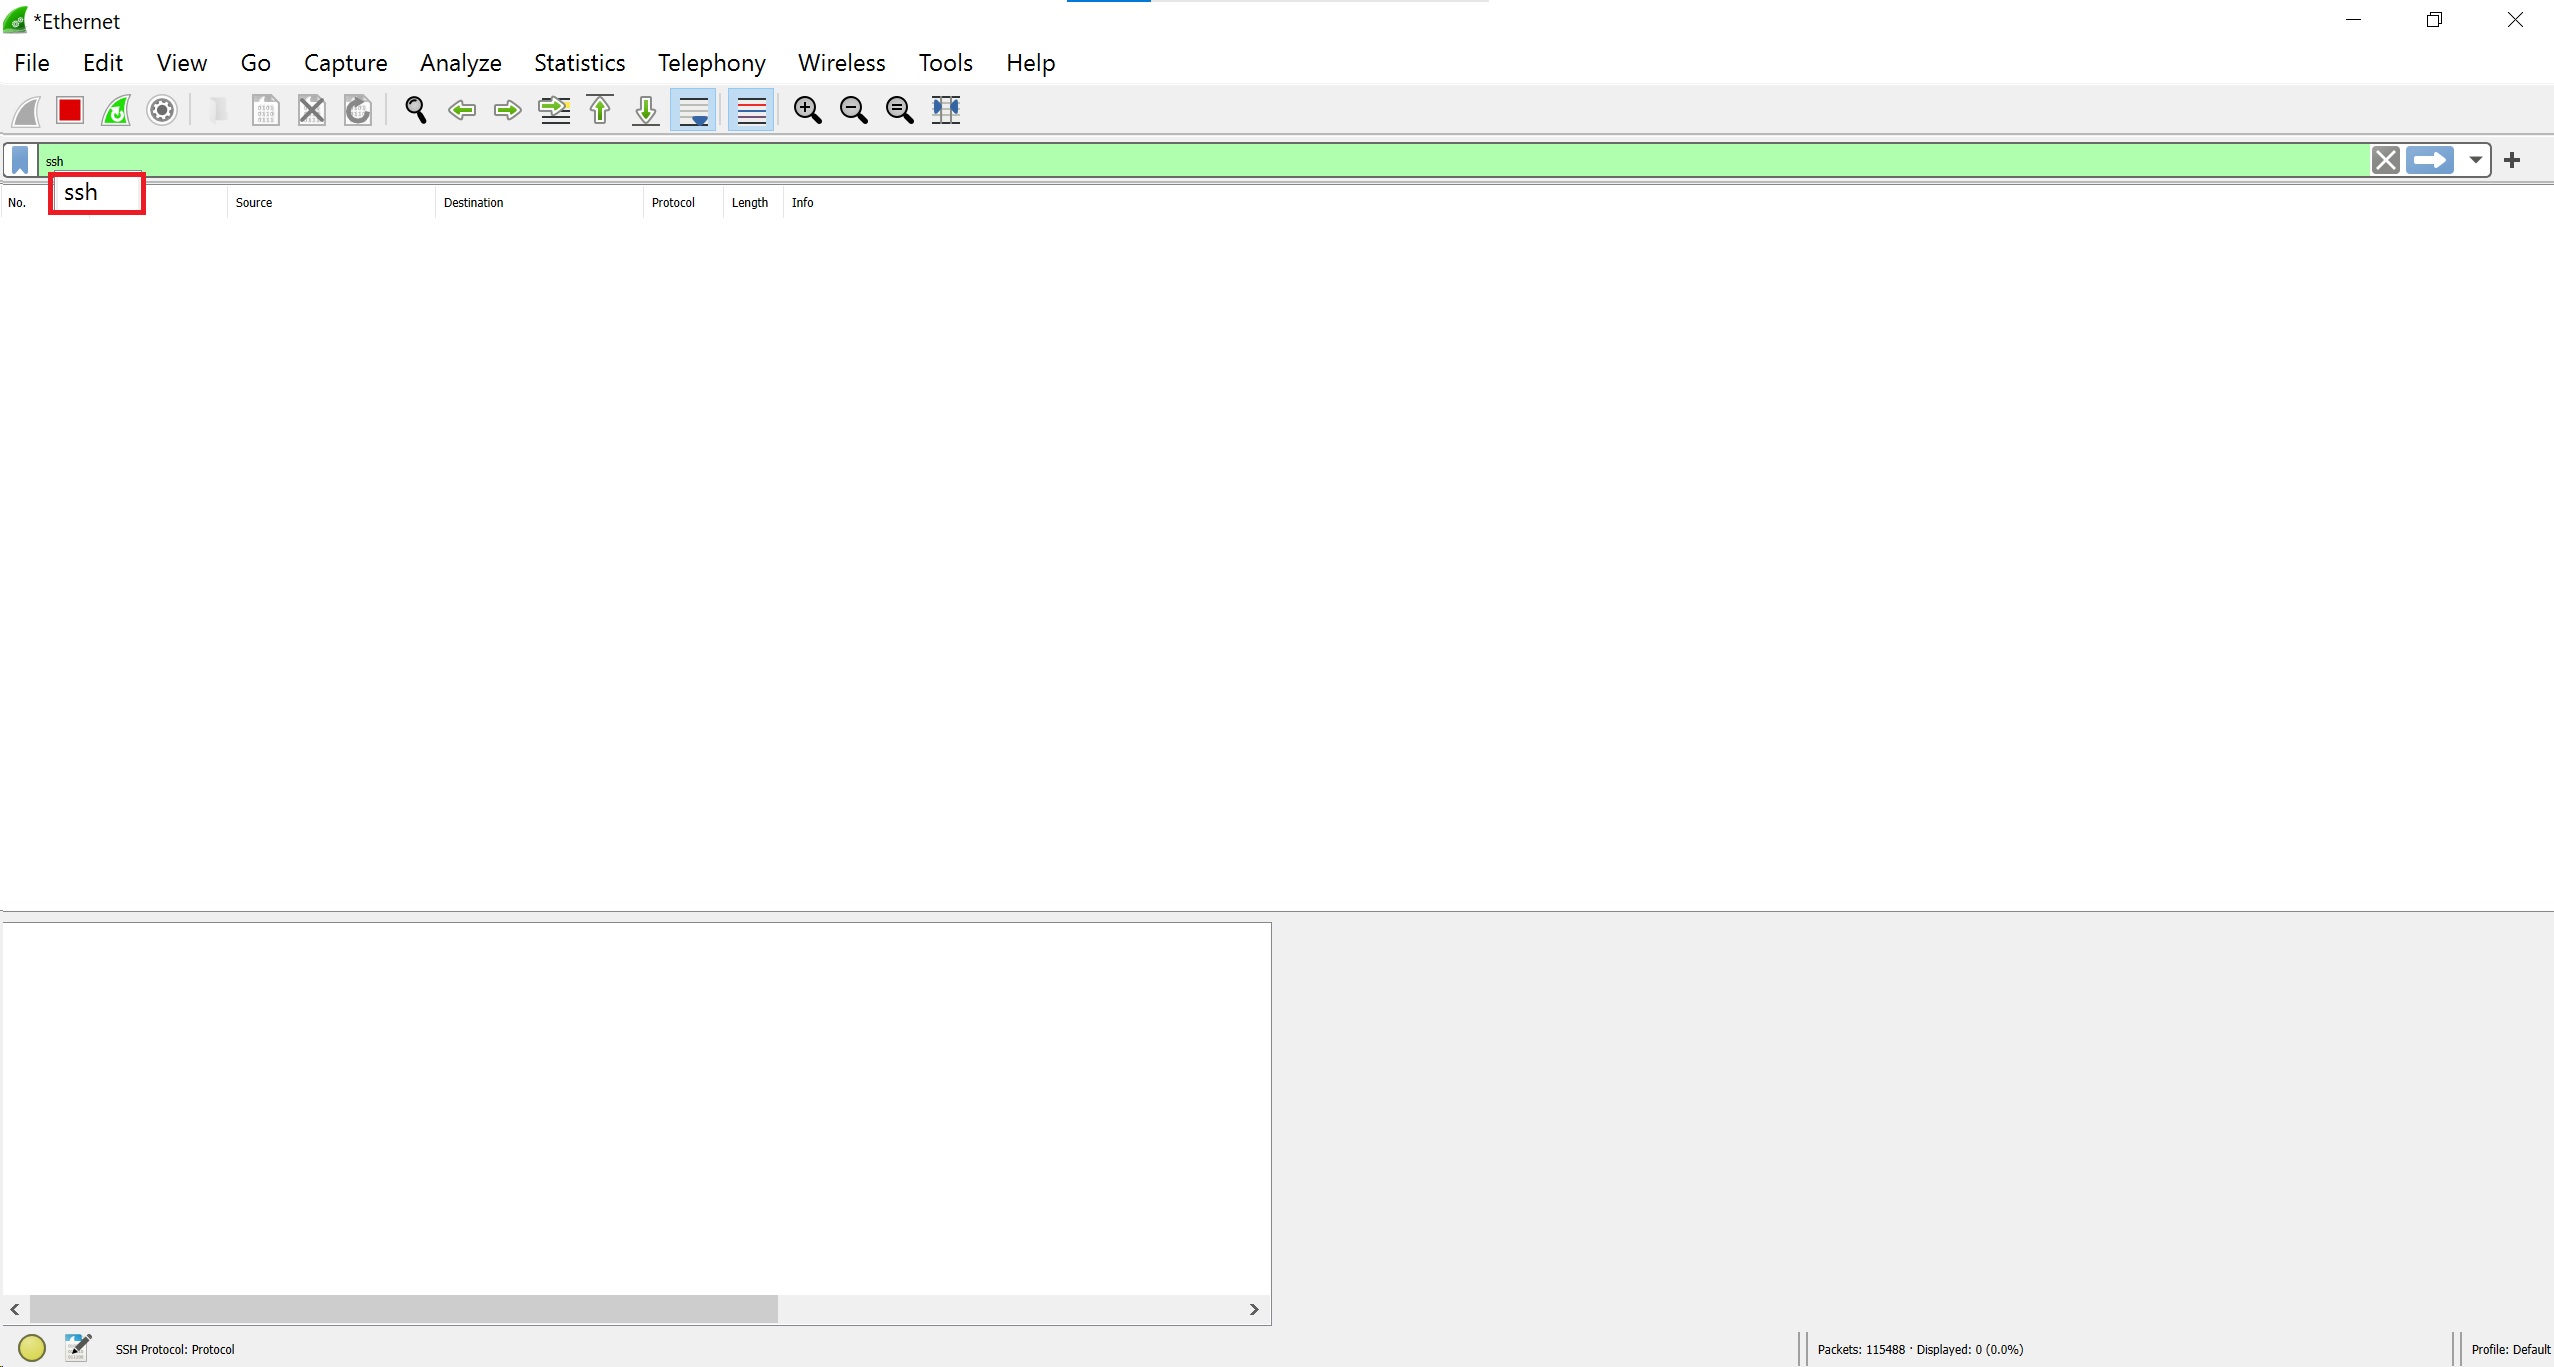2554x1367 pixels.
Task: Click the horizontal scrollbar in details pane
Action: click(404, 1309)
